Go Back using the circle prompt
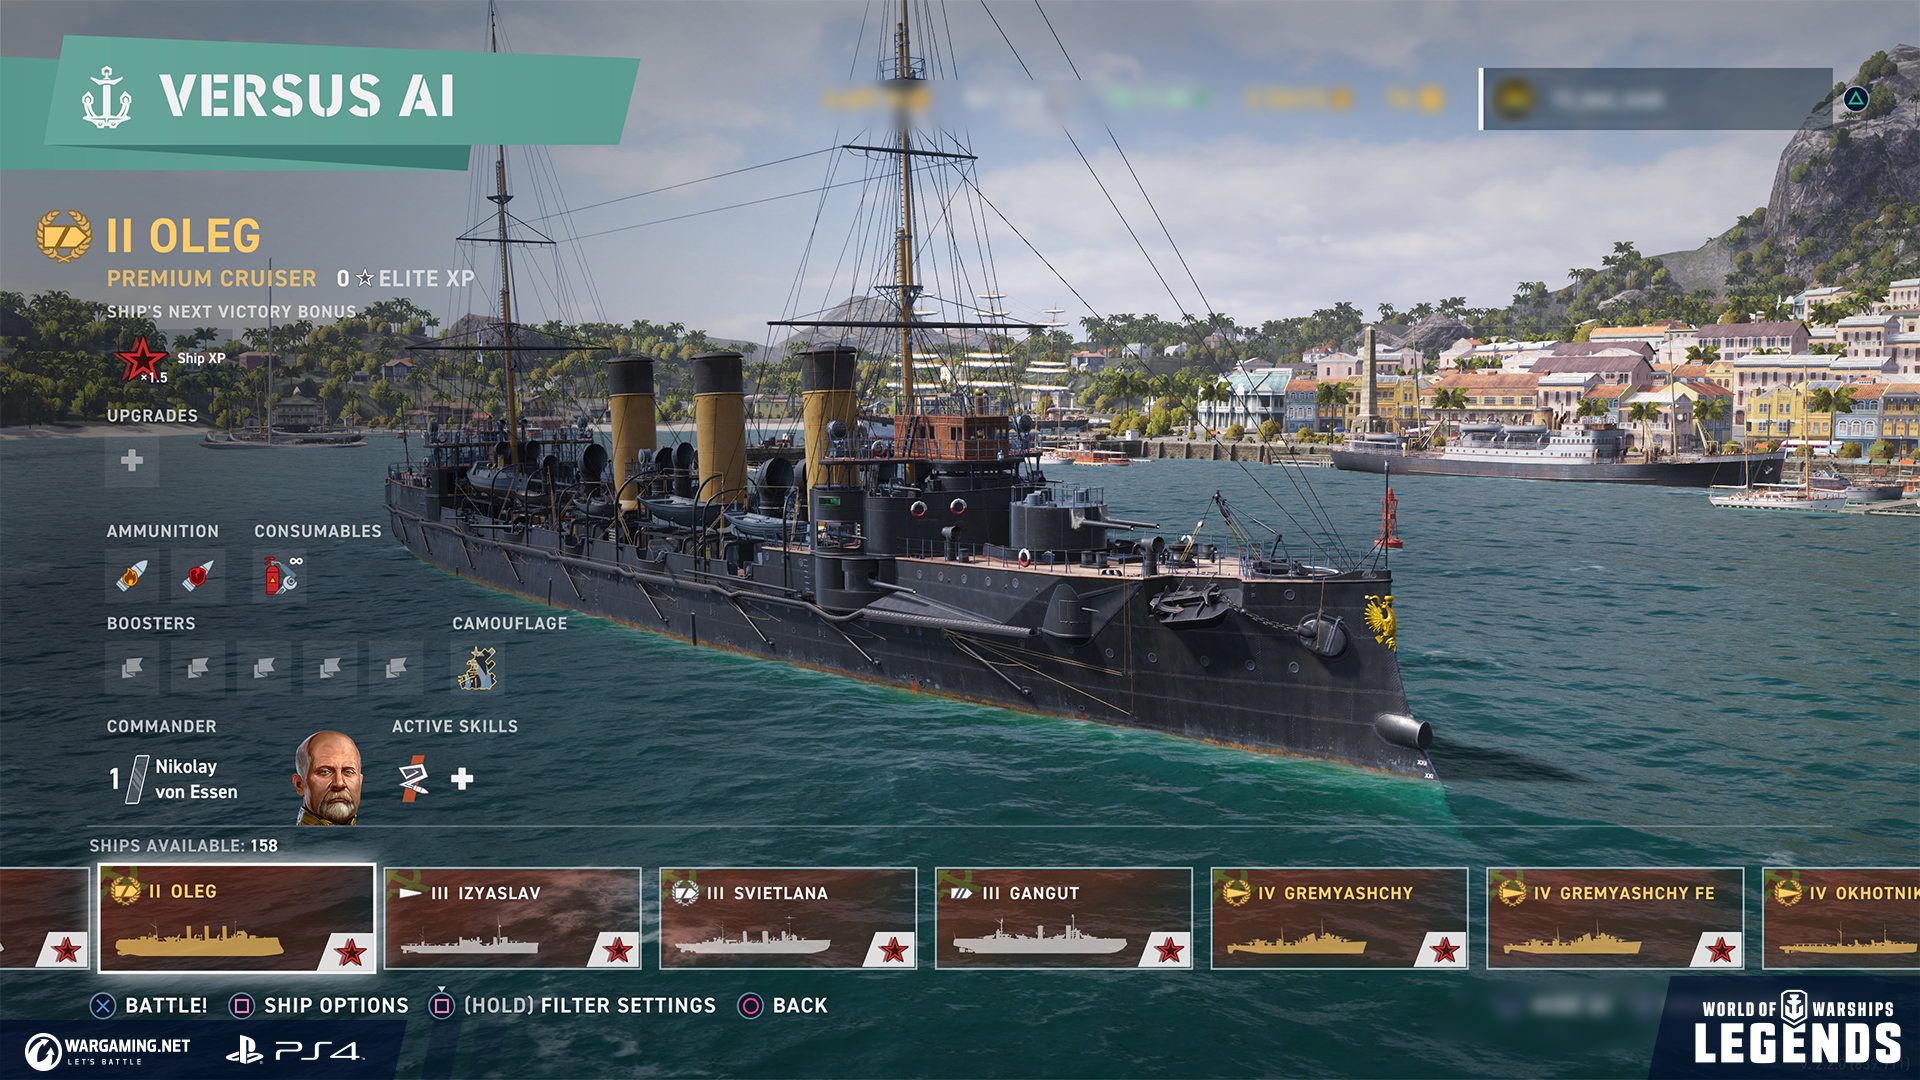The height and width of the screenshot is (1080, 1920). pyautogui.click(x=783, y=1006)
